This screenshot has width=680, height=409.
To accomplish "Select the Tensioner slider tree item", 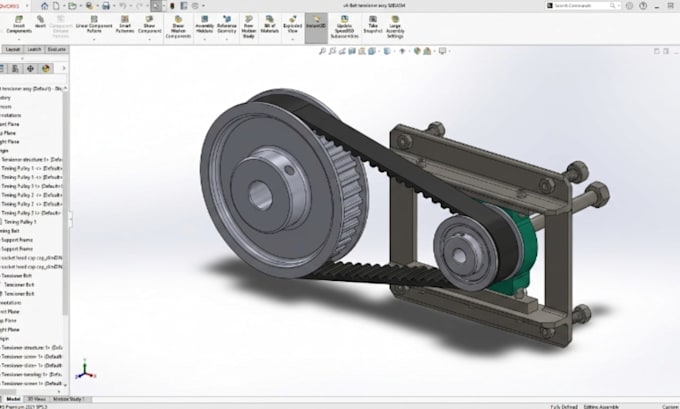I will [31, 365].
